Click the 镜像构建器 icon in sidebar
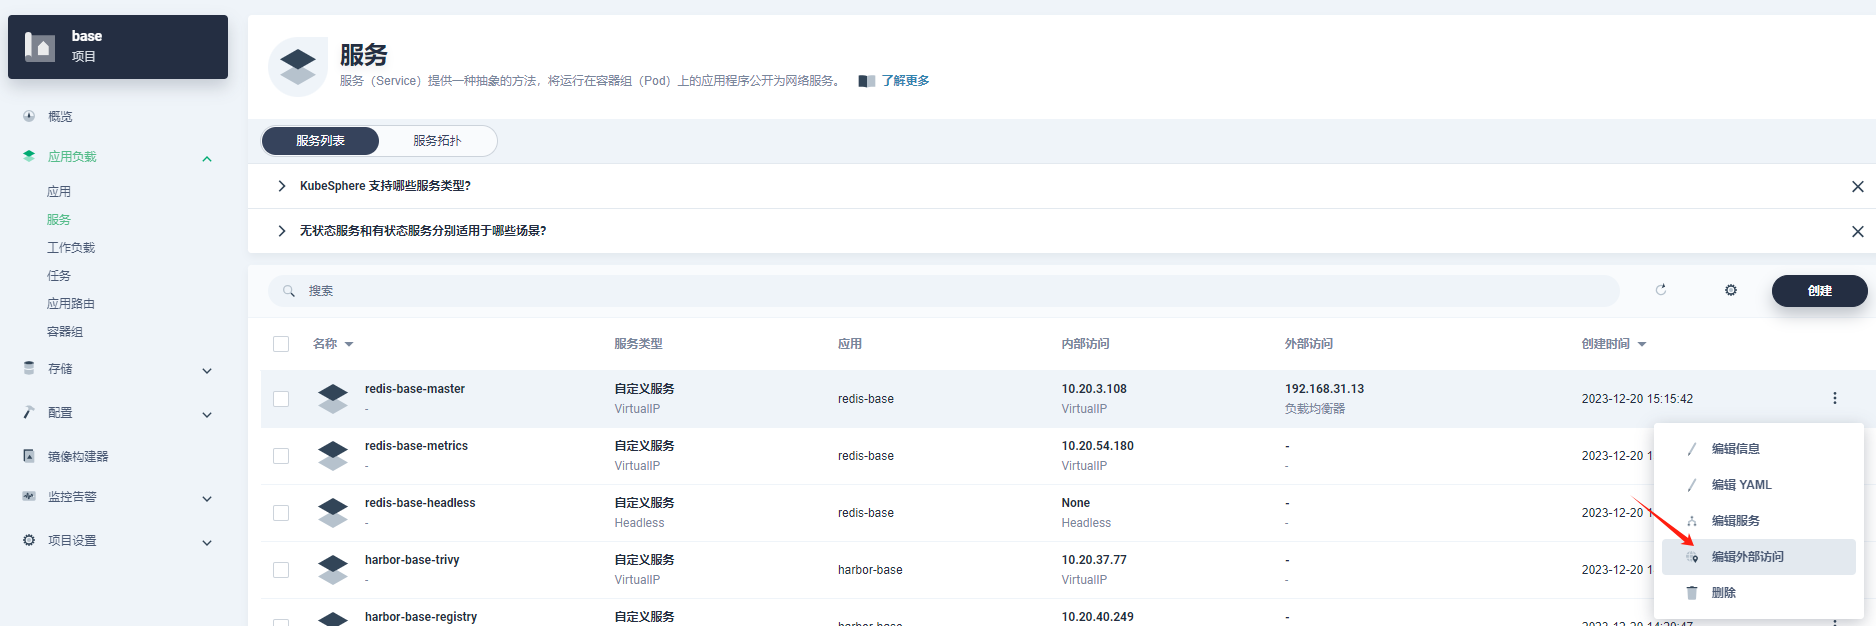This screenshot has width=1876, height=626. pos(29,456)
